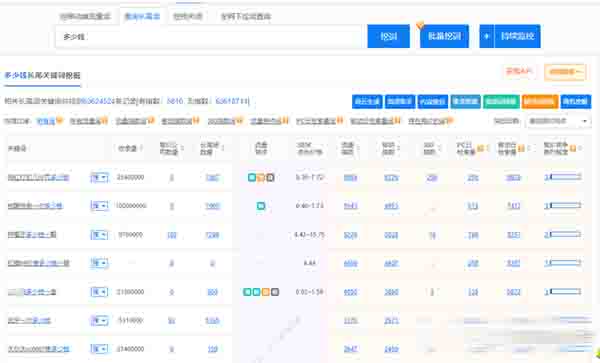Open the keyword link in the 9700000 row
This screenshot has width=600, height=363.
pos(32,234)
